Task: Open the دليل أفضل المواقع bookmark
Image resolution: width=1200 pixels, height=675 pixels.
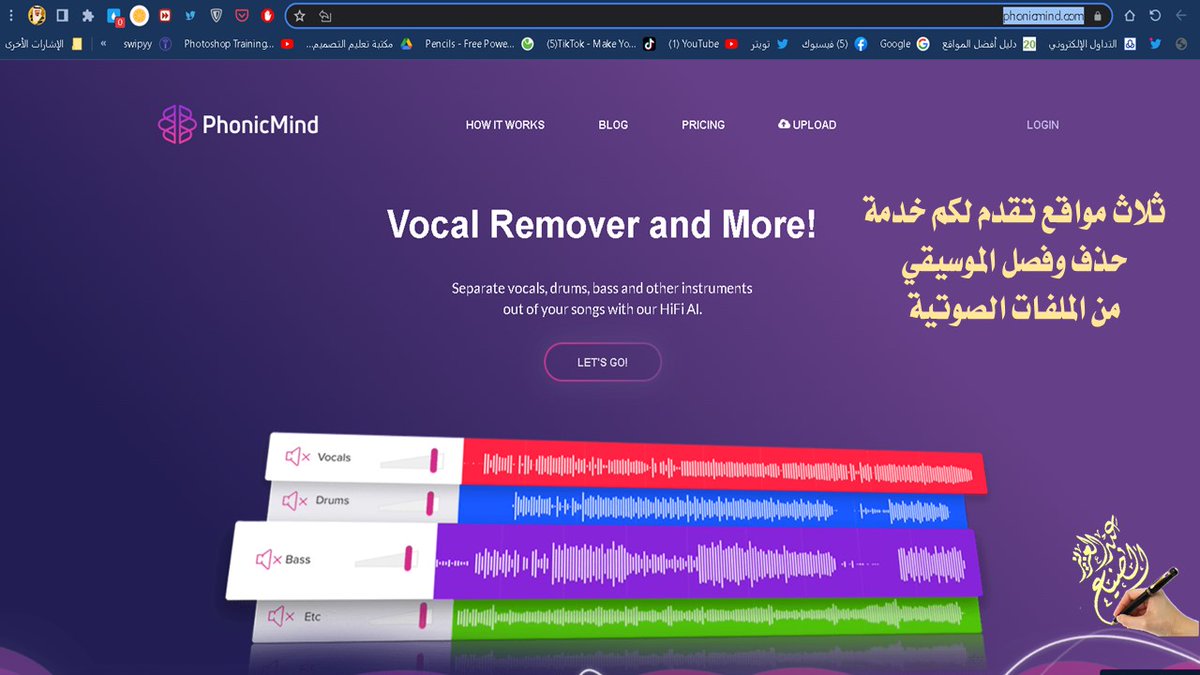Action: click(990, 44)
